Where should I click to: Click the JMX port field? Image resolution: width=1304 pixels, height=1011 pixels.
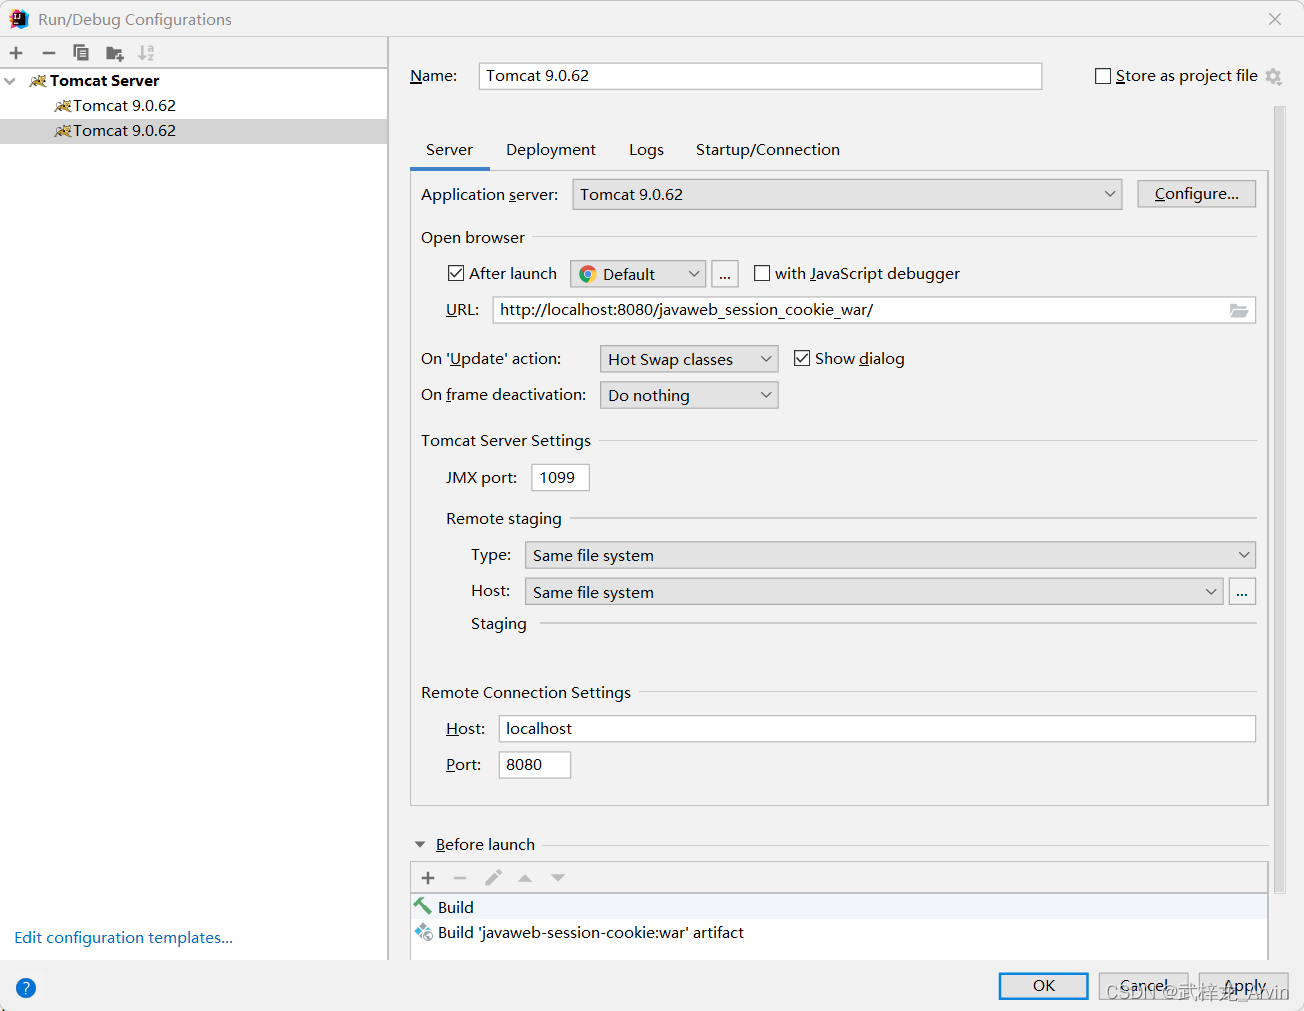pyautogui.click(x=560, y=478)
